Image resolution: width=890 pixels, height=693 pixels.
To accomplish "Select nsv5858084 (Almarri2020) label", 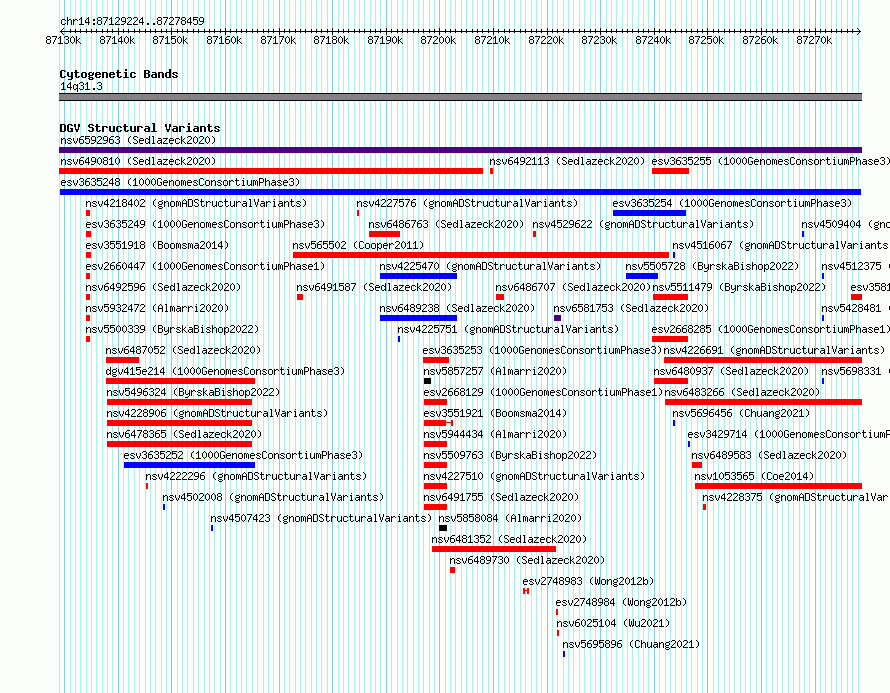I will [x=510, y=518].
